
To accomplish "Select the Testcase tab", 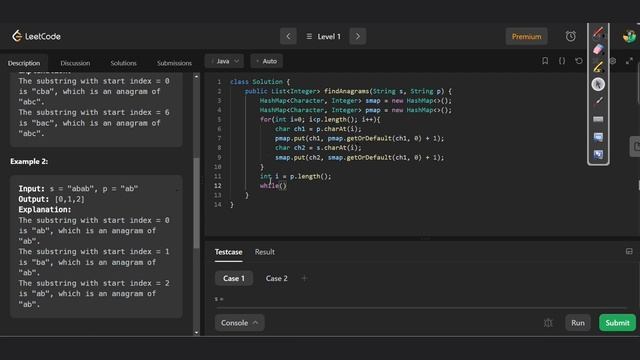I will [228, 252].
